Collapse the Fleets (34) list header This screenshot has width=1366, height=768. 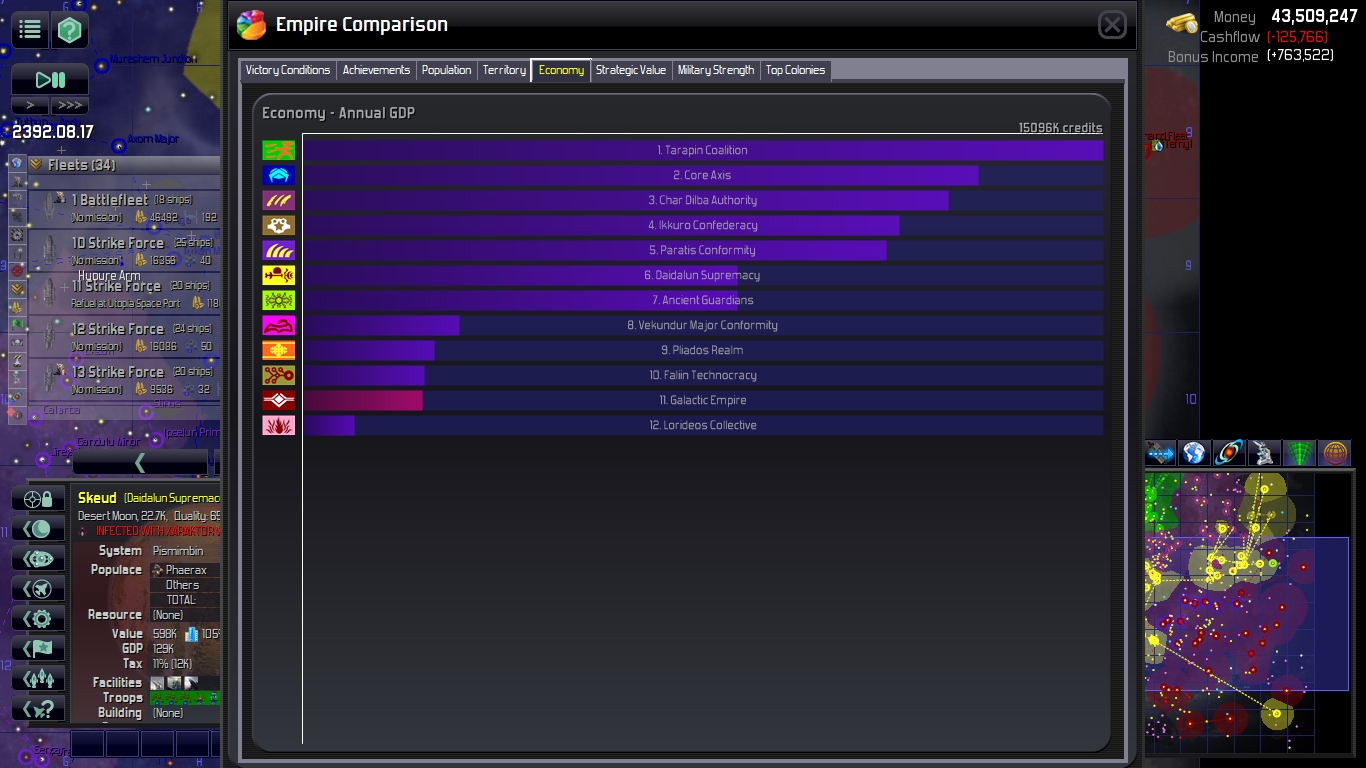(x=123, y=165)
